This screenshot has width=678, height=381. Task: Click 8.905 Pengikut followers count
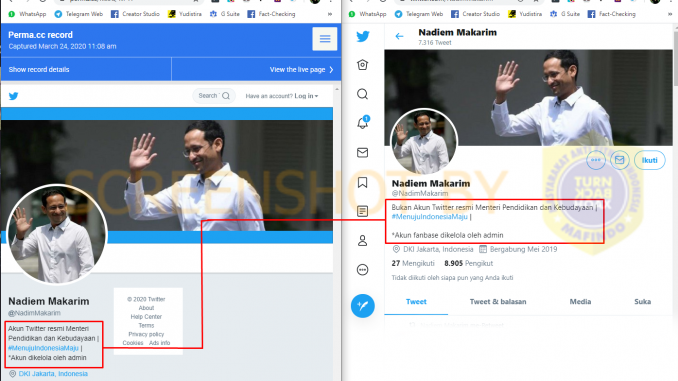(x=468, y=263)
